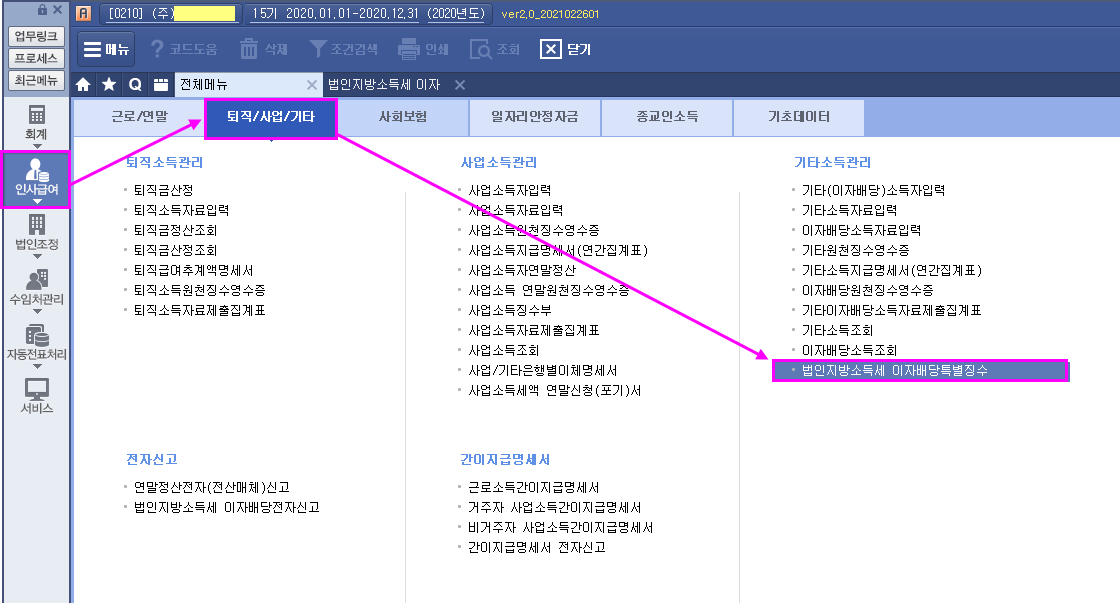Open the Q search icon
Viewport: 1120px width, 603px height.
point(135,85)
